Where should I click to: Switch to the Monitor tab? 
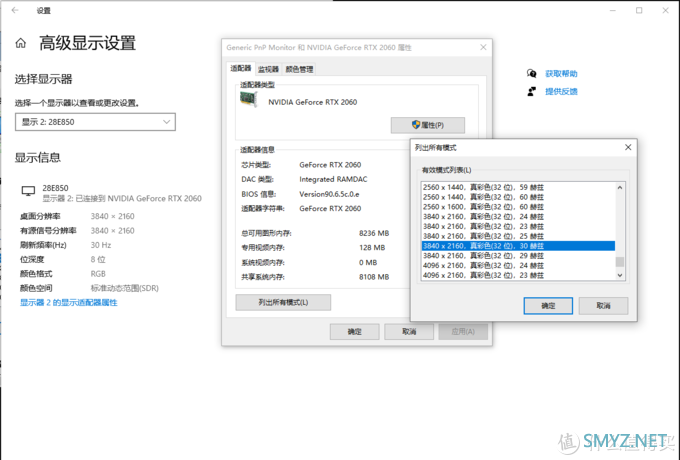268,69
